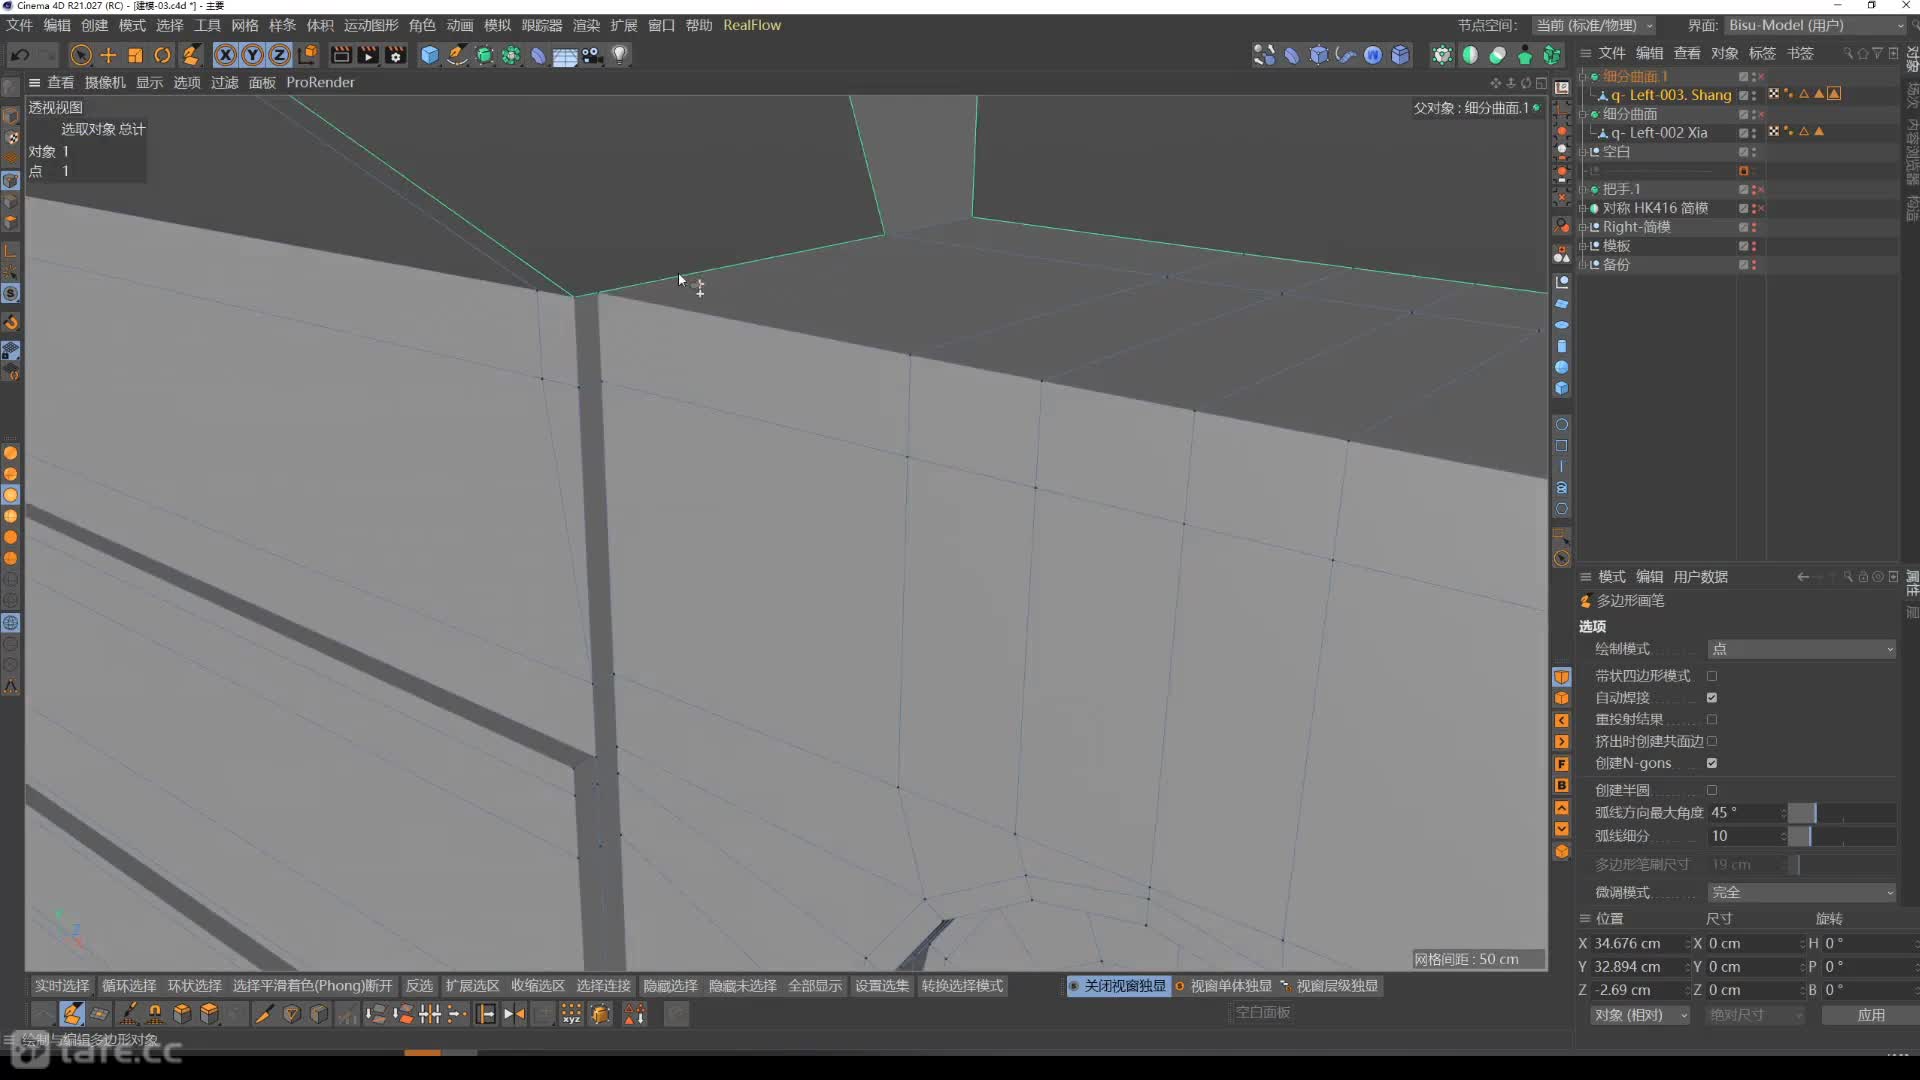This screenshot has width=1920, height=1080.
Task: Click the coordinate system cube icon
Action: (x=308, y=55)
